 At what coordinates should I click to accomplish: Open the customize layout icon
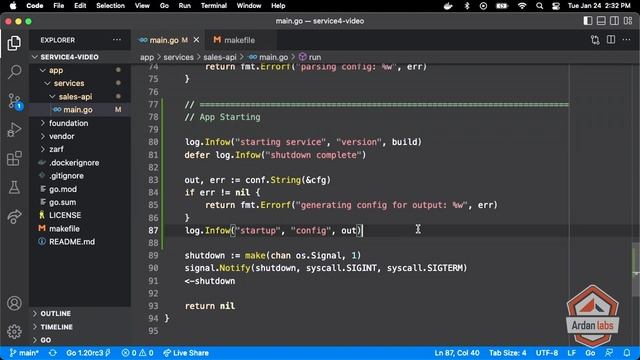[628, 21]
